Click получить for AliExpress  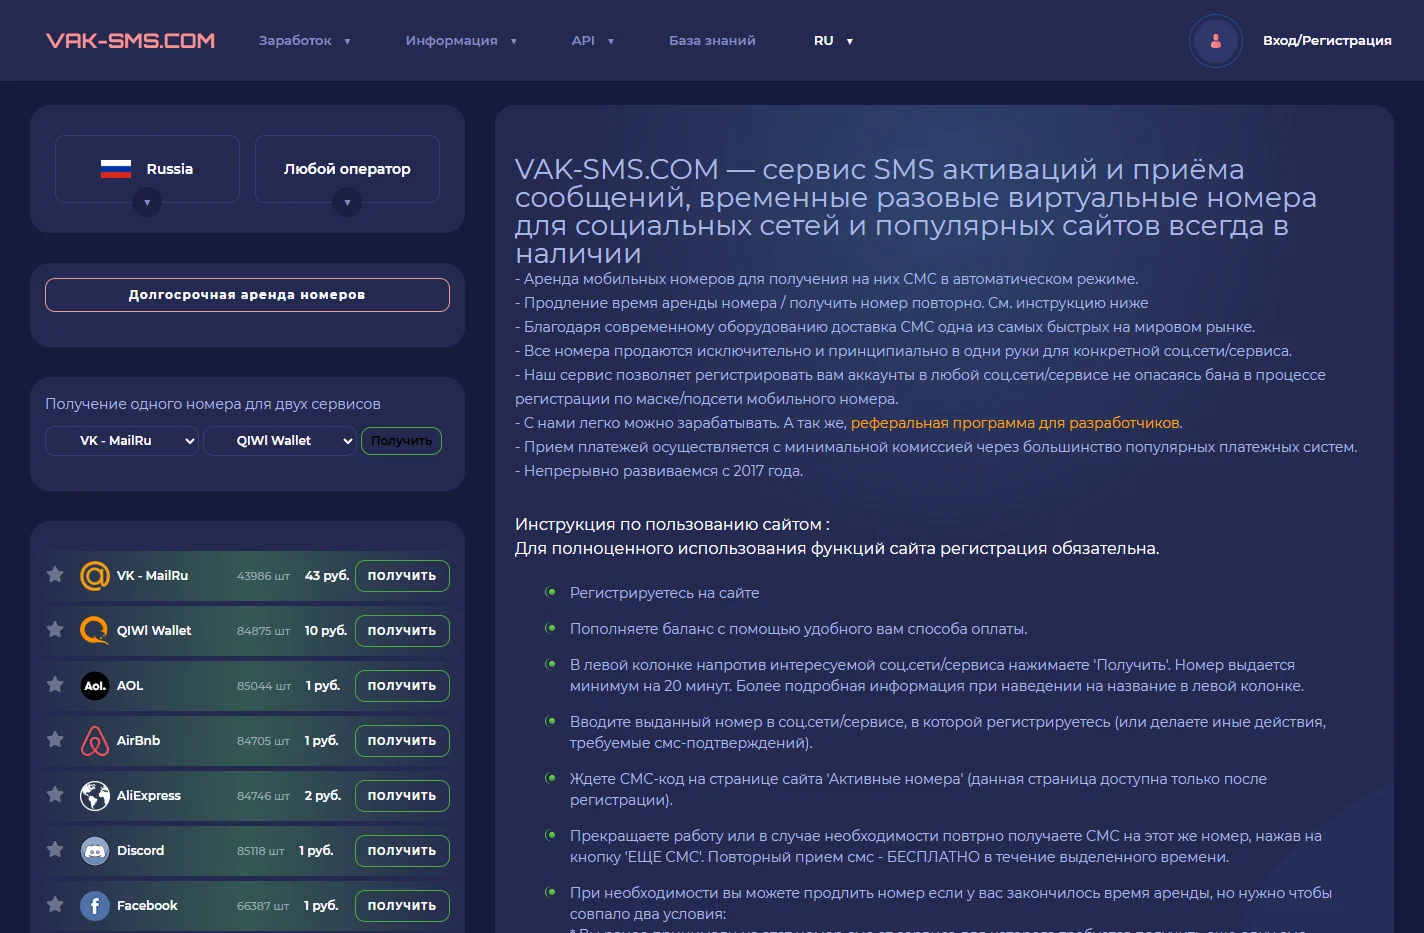(x=402, y=796)
